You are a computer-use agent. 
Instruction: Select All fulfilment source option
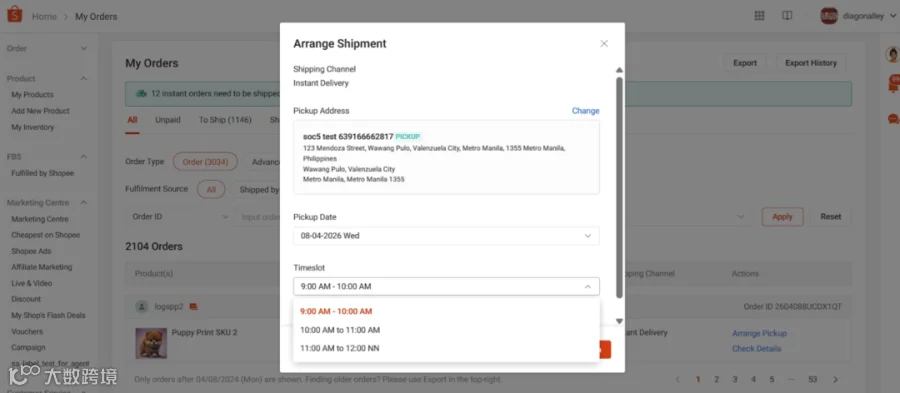coord(211,189)
